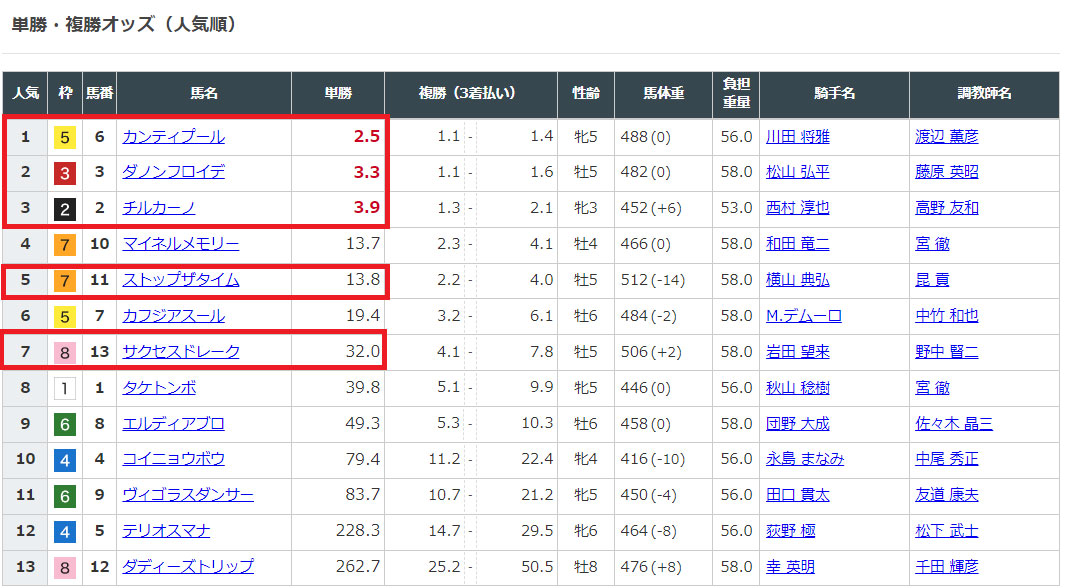Open jockey M.デムーロ page
The height and width of the screenshot is (588, 1067).
pyautogui.click(x=803, y=316)
